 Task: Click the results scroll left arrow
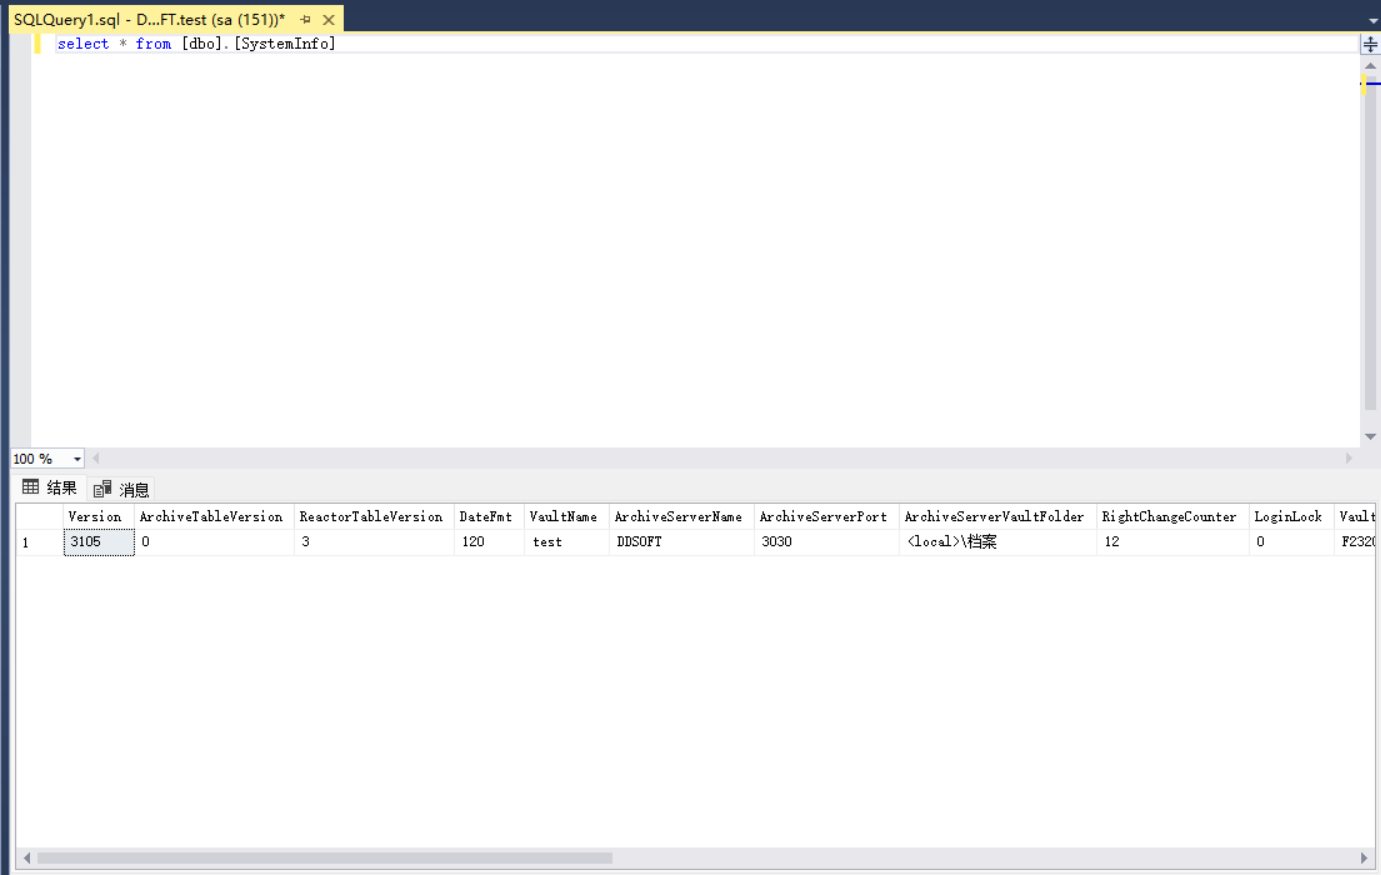(x=26, y=858)
